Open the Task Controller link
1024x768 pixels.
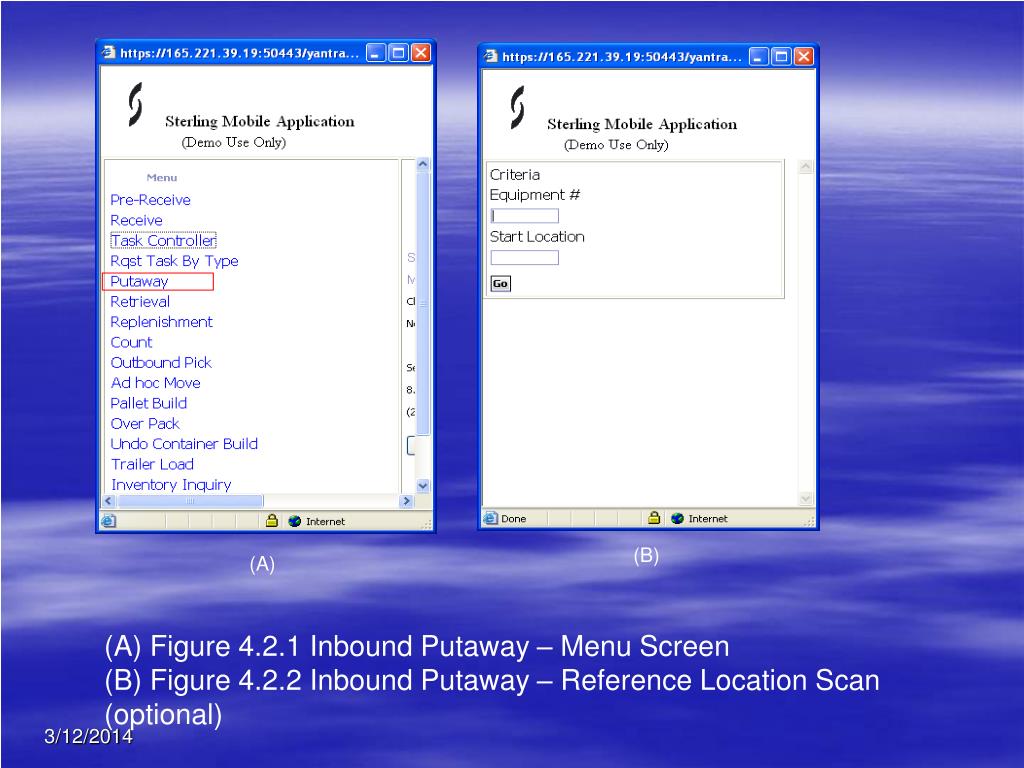coord(163,240)
